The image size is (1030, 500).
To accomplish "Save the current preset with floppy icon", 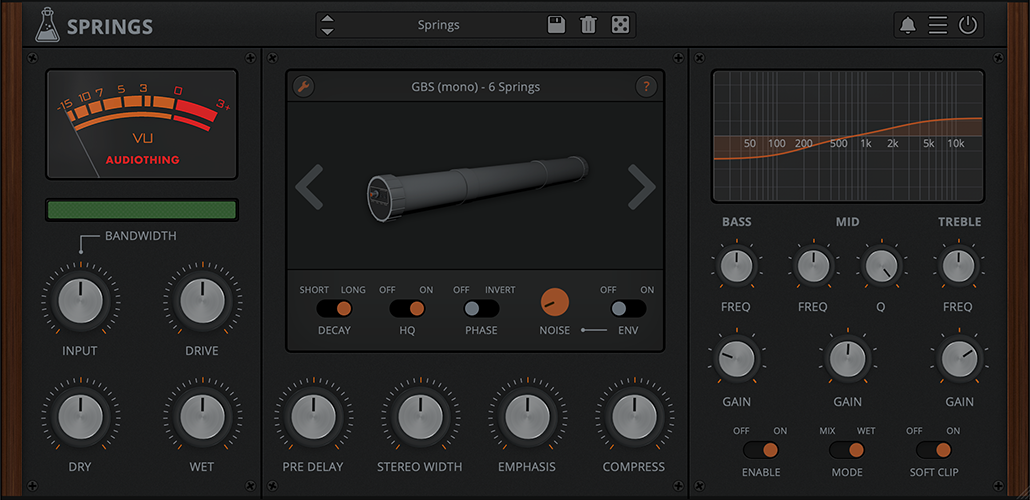I will tap(556, 26).
